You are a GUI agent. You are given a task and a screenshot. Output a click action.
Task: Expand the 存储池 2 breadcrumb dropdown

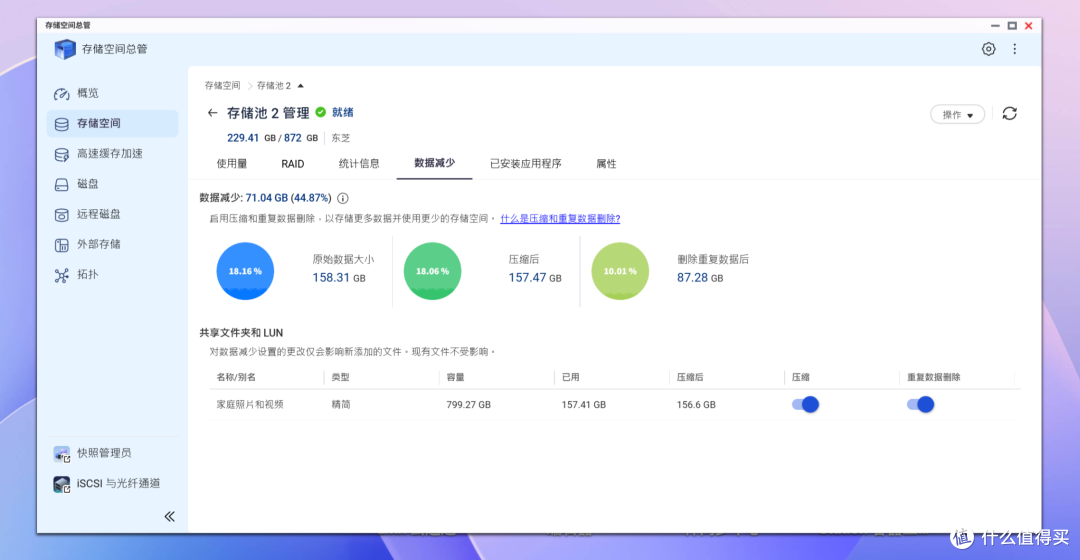pos(300,86)
